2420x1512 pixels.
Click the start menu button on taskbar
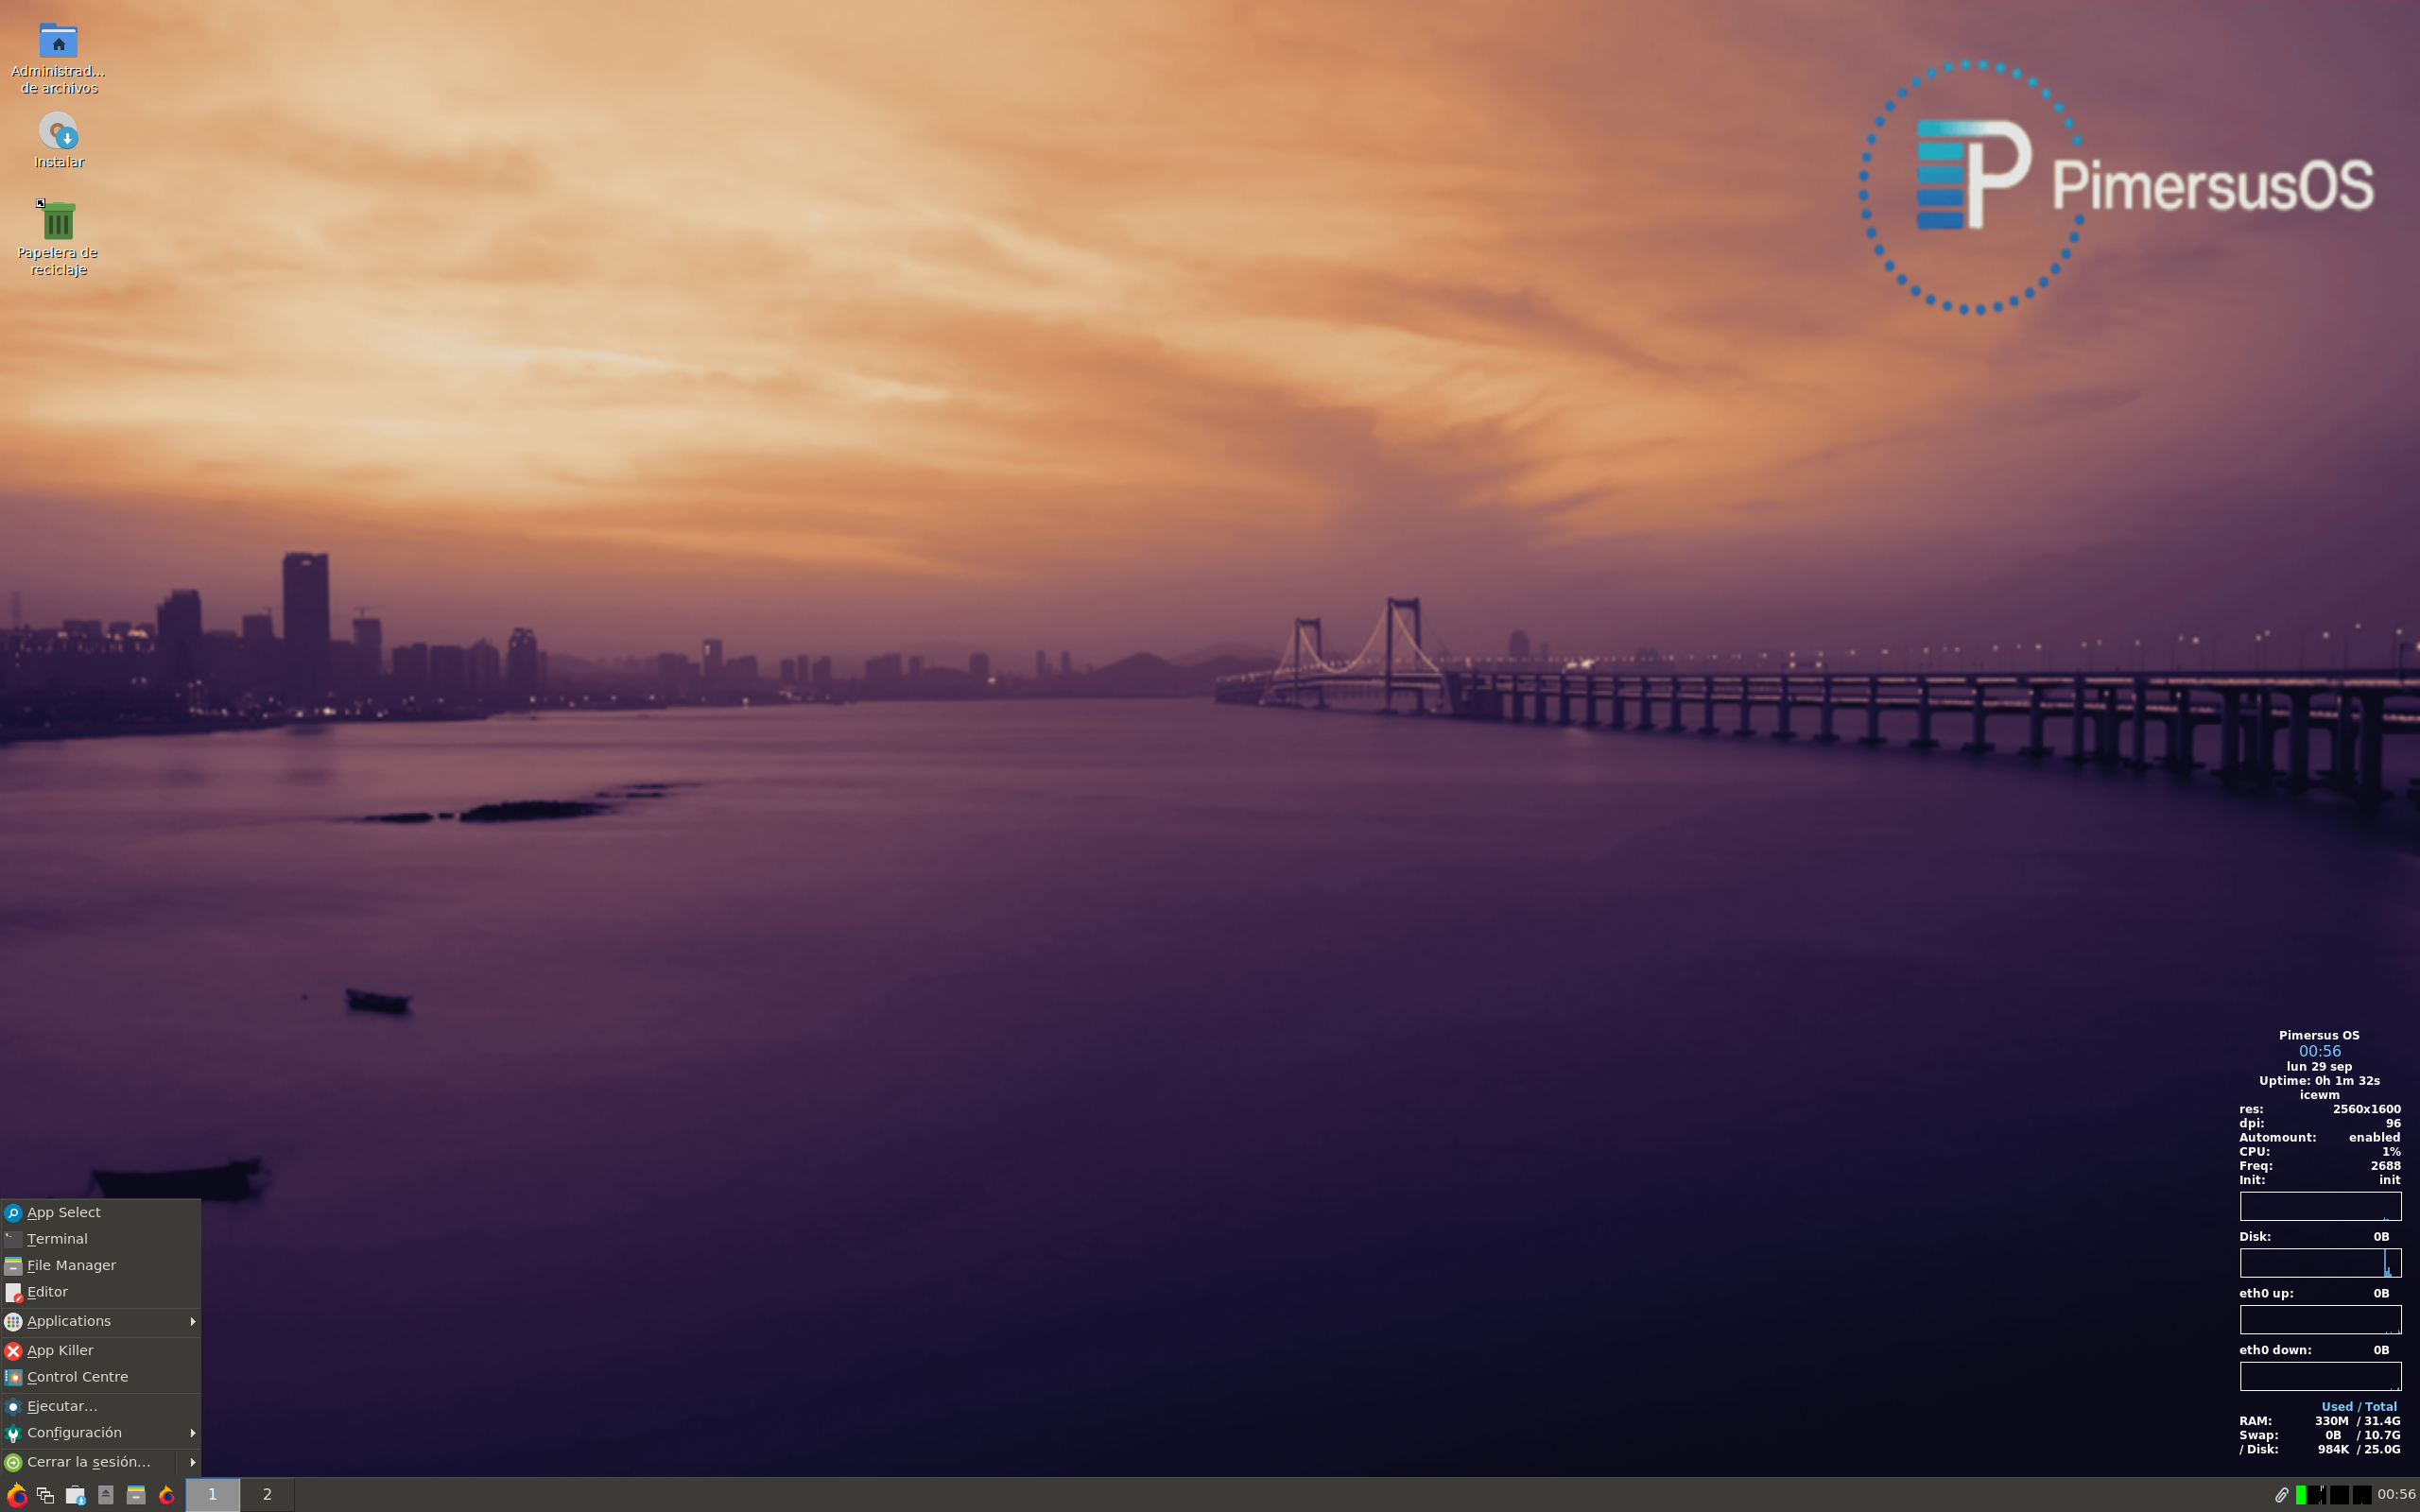coord(16,1495)
